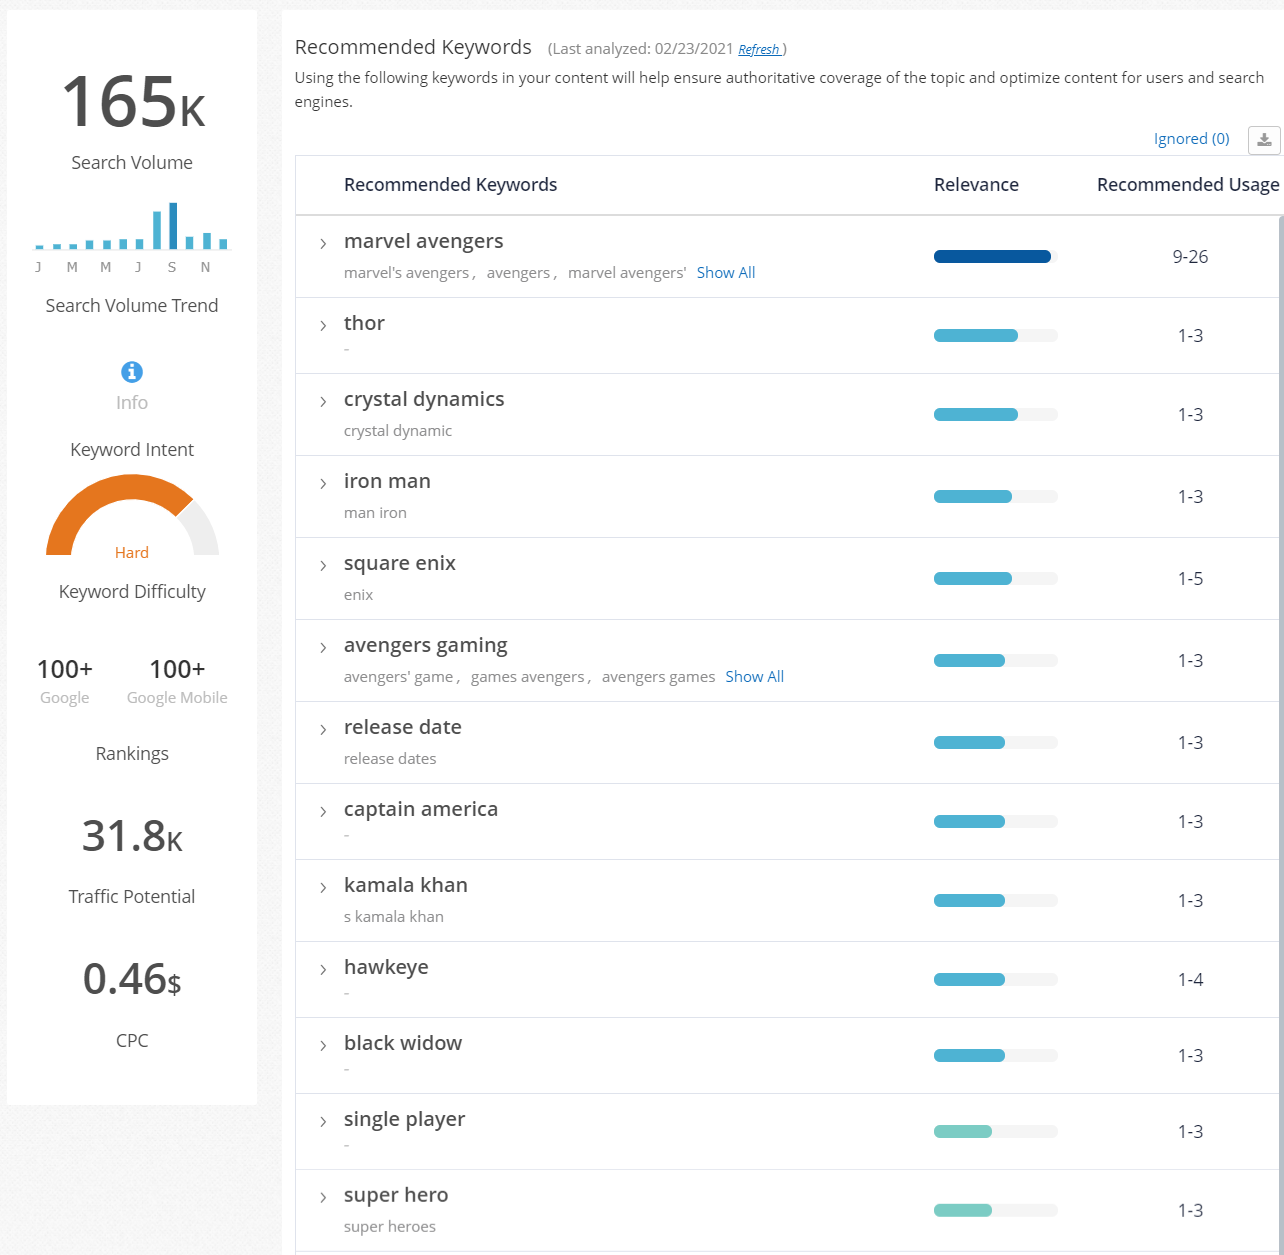Select the captain america keyword text
Viewport: 1284px width, 1255px height.
[421, 810]
